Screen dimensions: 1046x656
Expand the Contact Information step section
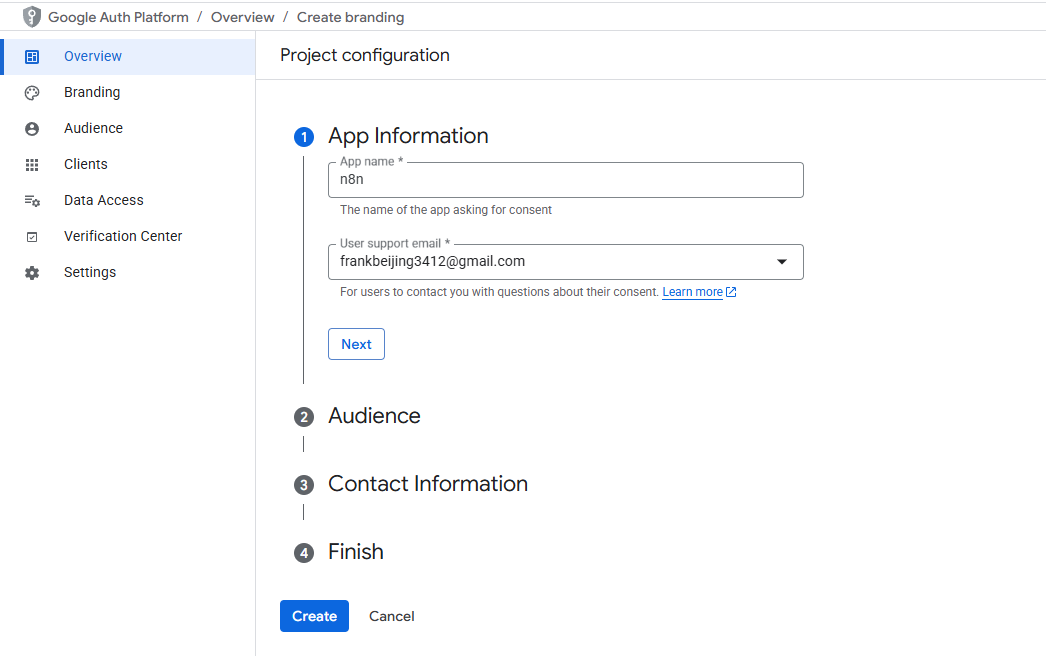pos(427,484)
